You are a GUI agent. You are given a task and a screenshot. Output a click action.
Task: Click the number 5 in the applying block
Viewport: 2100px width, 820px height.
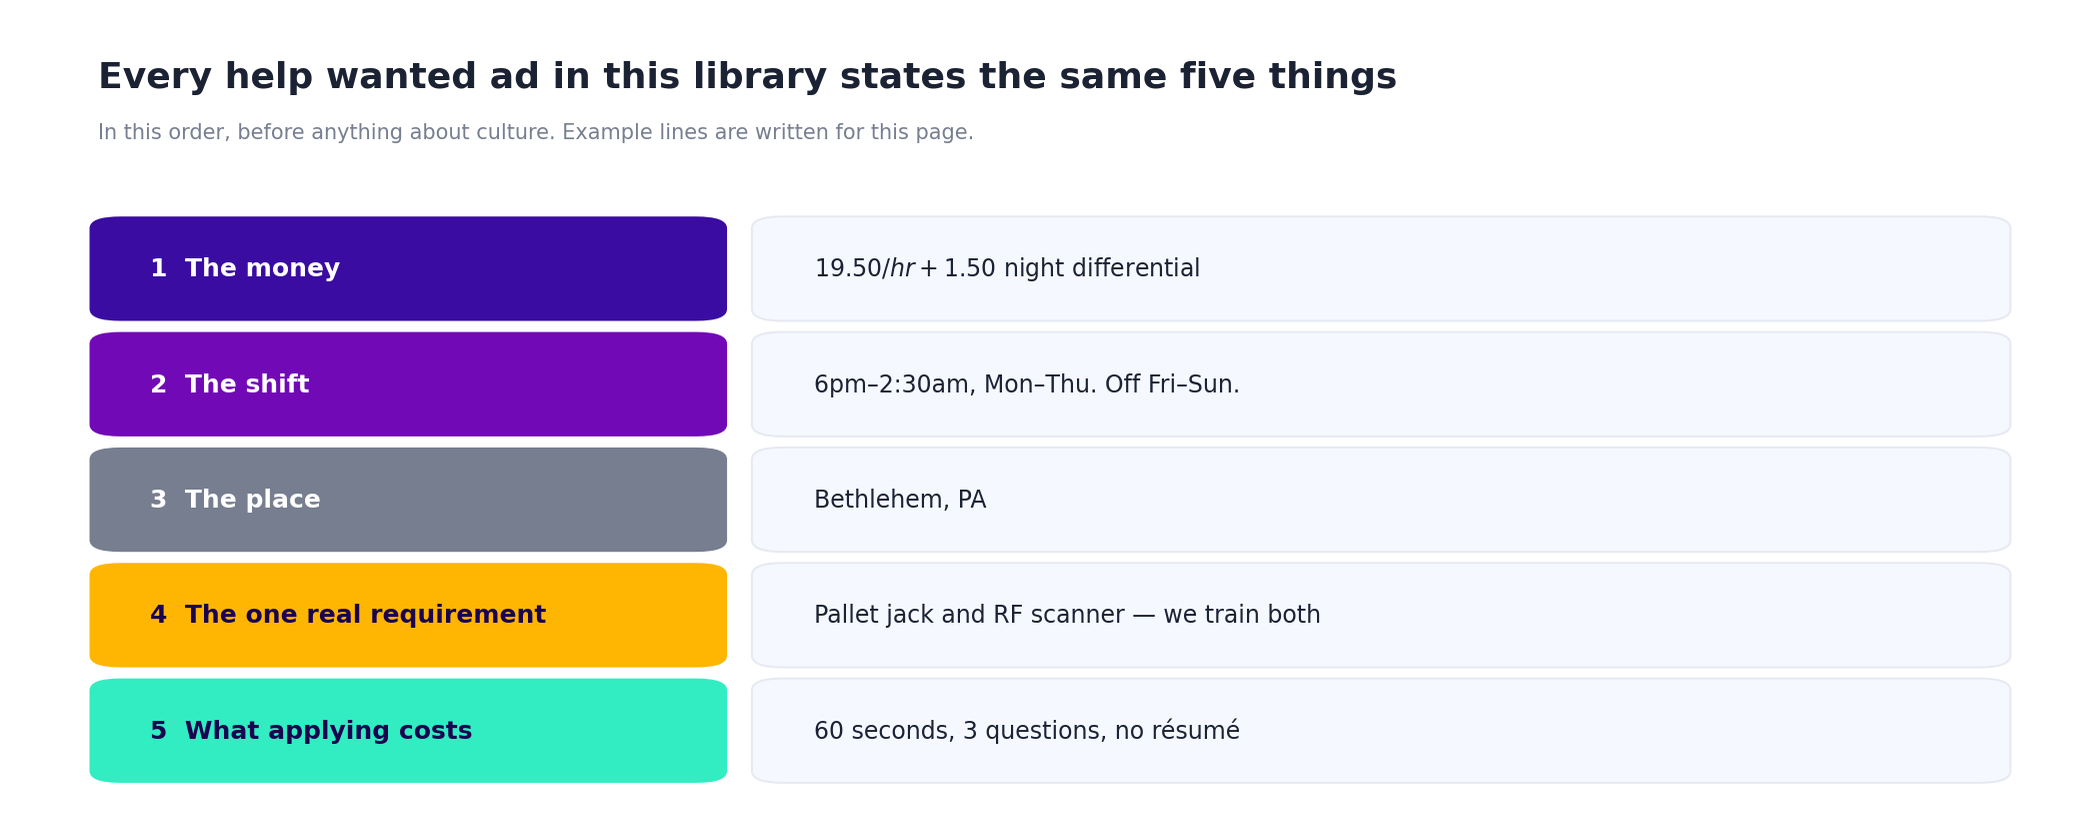click(158, 731)
